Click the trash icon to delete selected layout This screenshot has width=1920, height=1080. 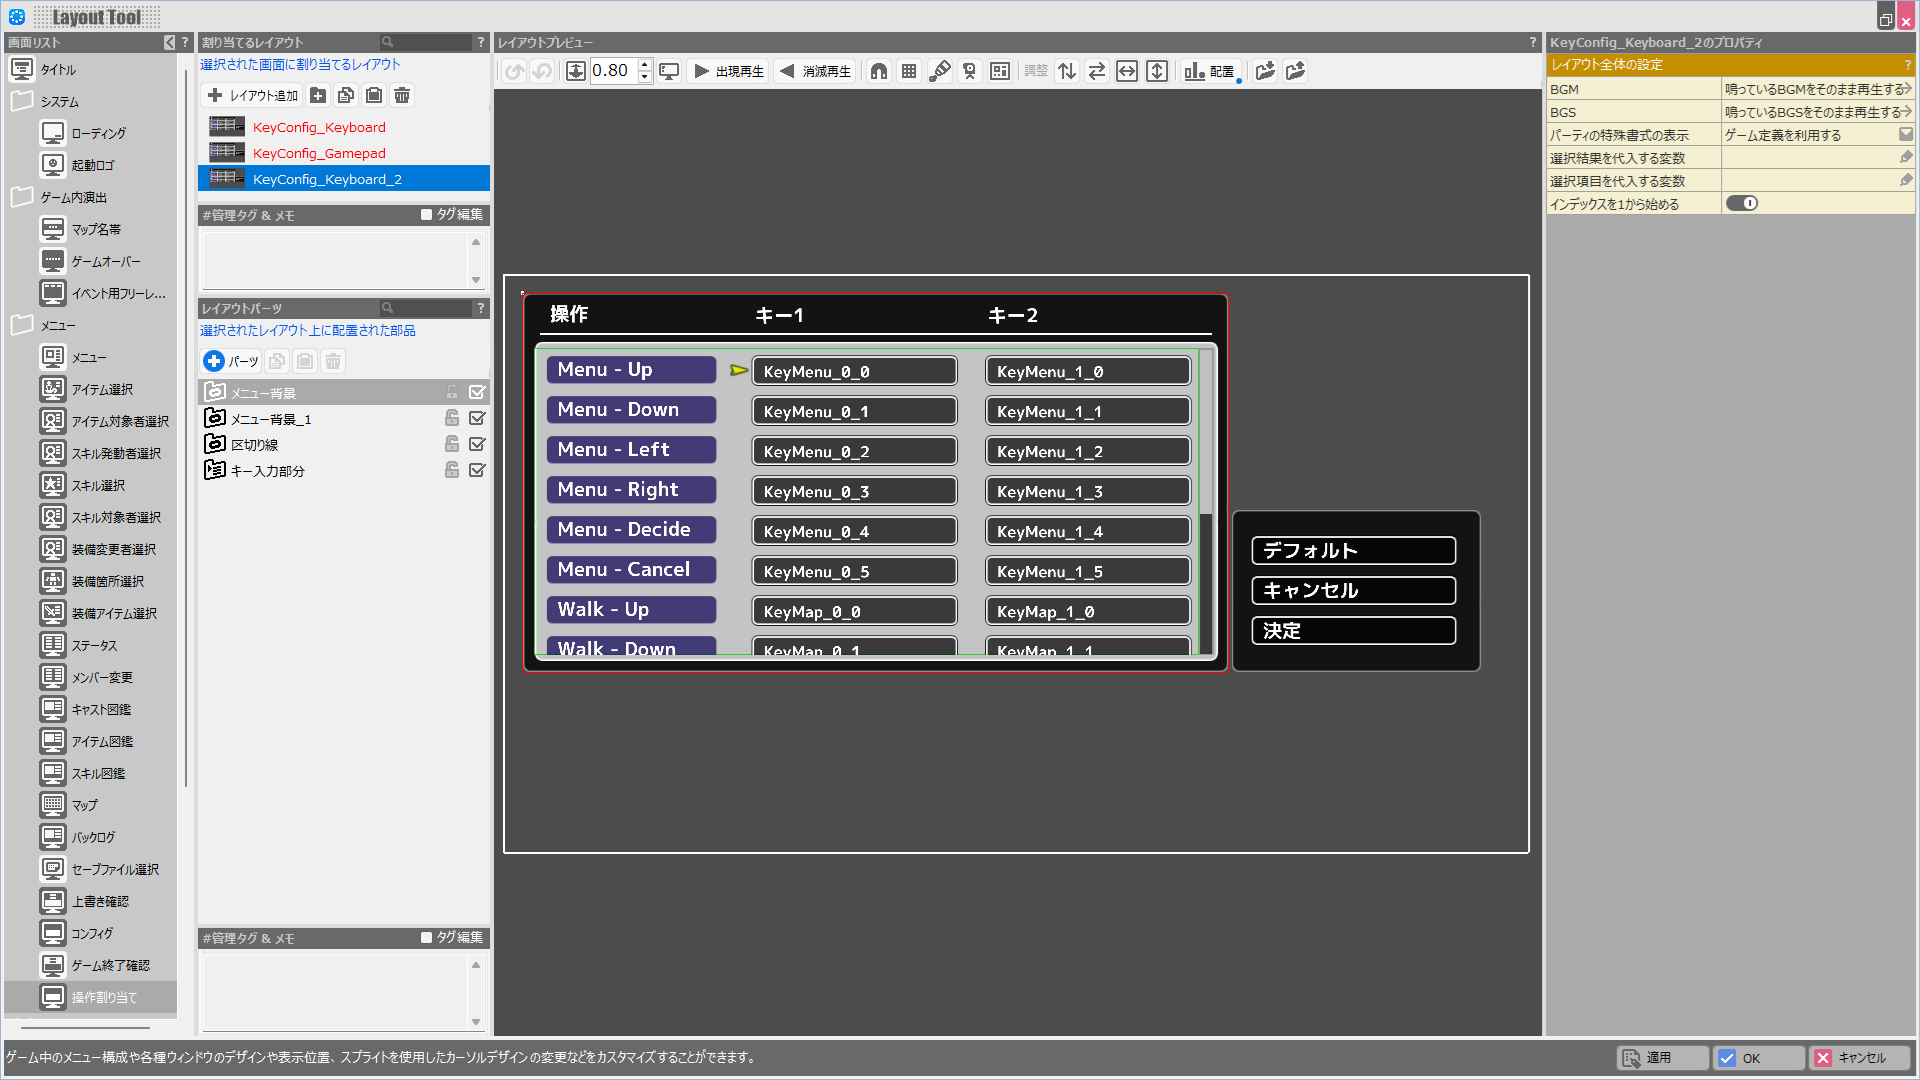pyautogui.click(x=402, y=95)
